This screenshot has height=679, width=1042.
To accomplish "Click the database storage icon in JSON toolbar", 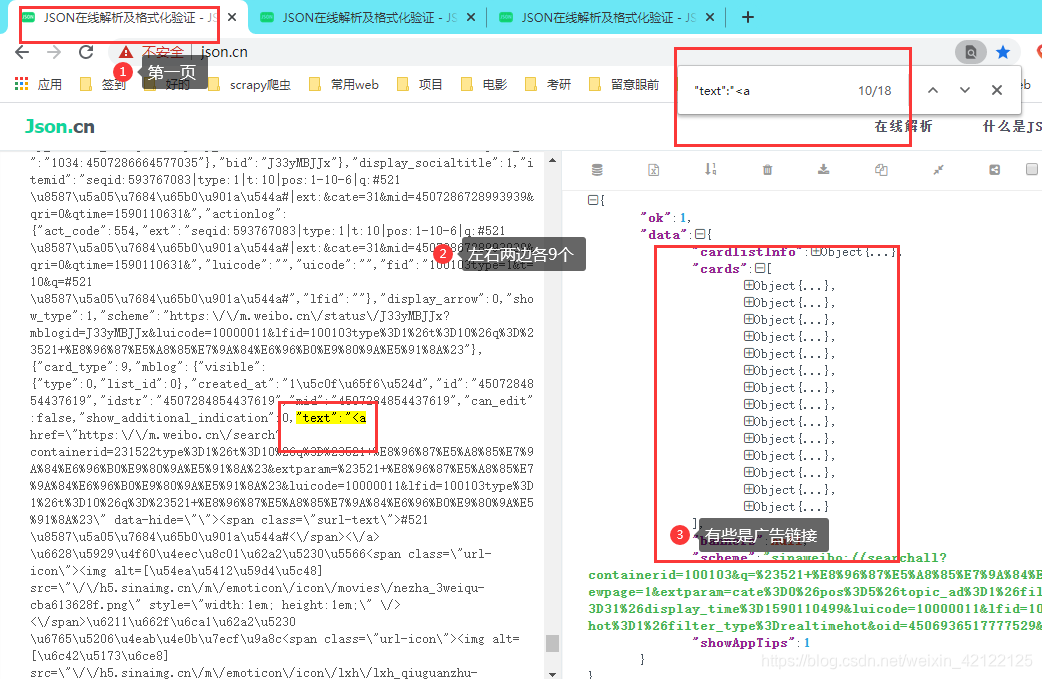I will tap(597, 170).
